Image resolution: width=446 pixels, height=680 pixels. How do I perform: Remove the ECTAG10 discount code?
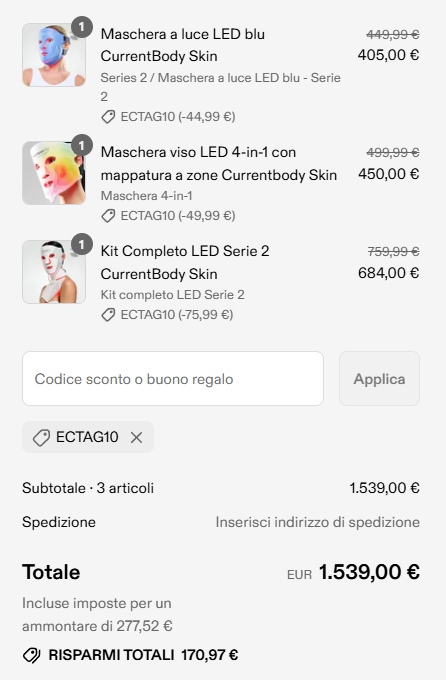137,438
